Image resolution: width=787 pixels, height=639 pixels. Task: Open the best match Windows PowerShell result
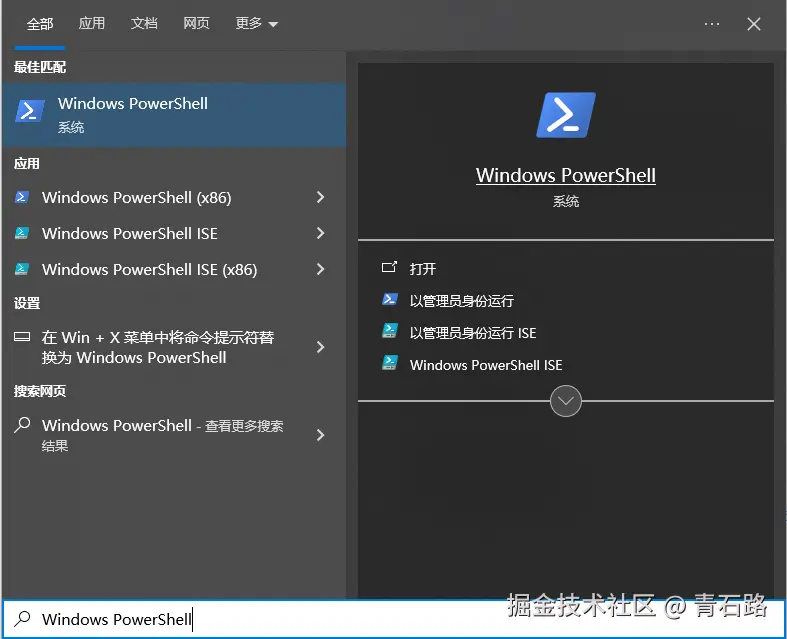click(x=174, y=115)
